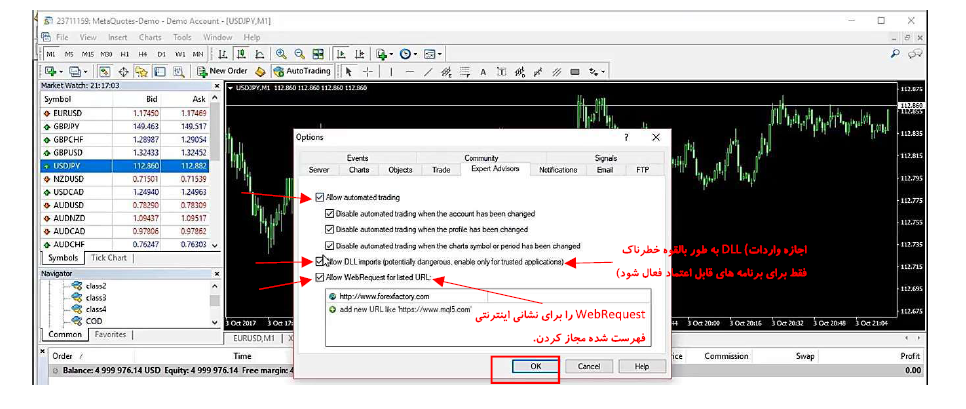Image resolution: width=966 pixels, height=409 pixels.
Task: Open Strategy Tester magnifier icon
Action: point(179,71)
